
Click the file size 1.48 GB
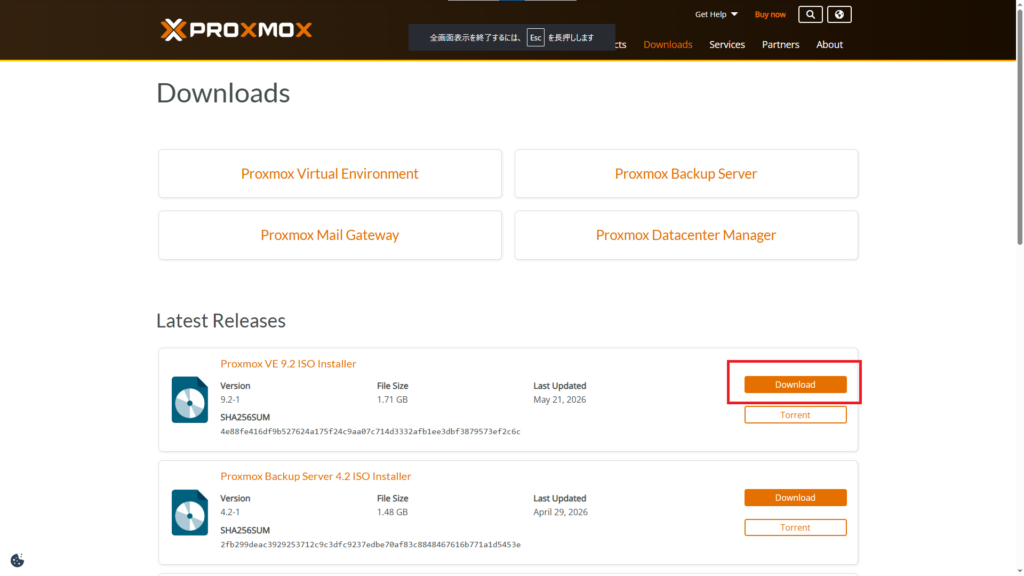click(x=392, y=513)
